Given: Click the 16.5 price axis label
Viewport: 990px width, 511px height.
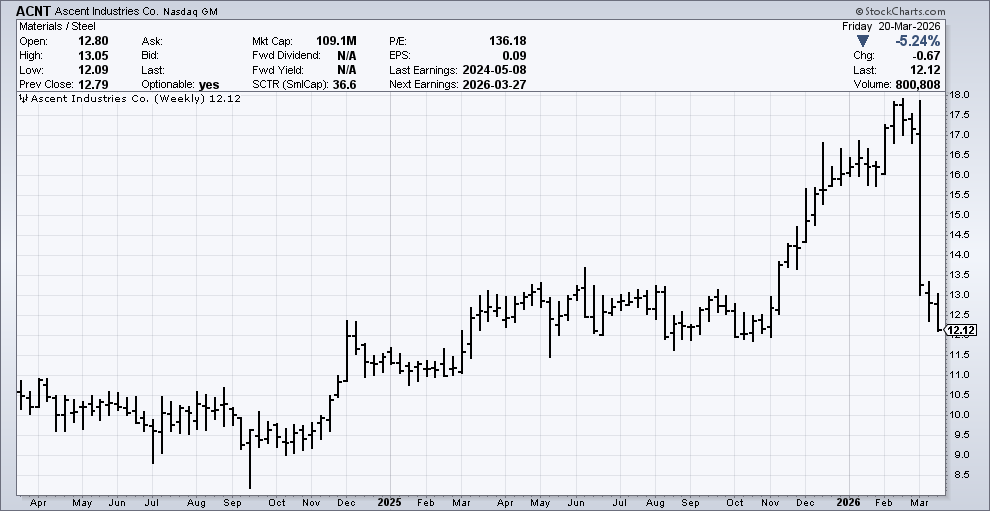Looking at the screenshot, I should click(x=960, y=155).
